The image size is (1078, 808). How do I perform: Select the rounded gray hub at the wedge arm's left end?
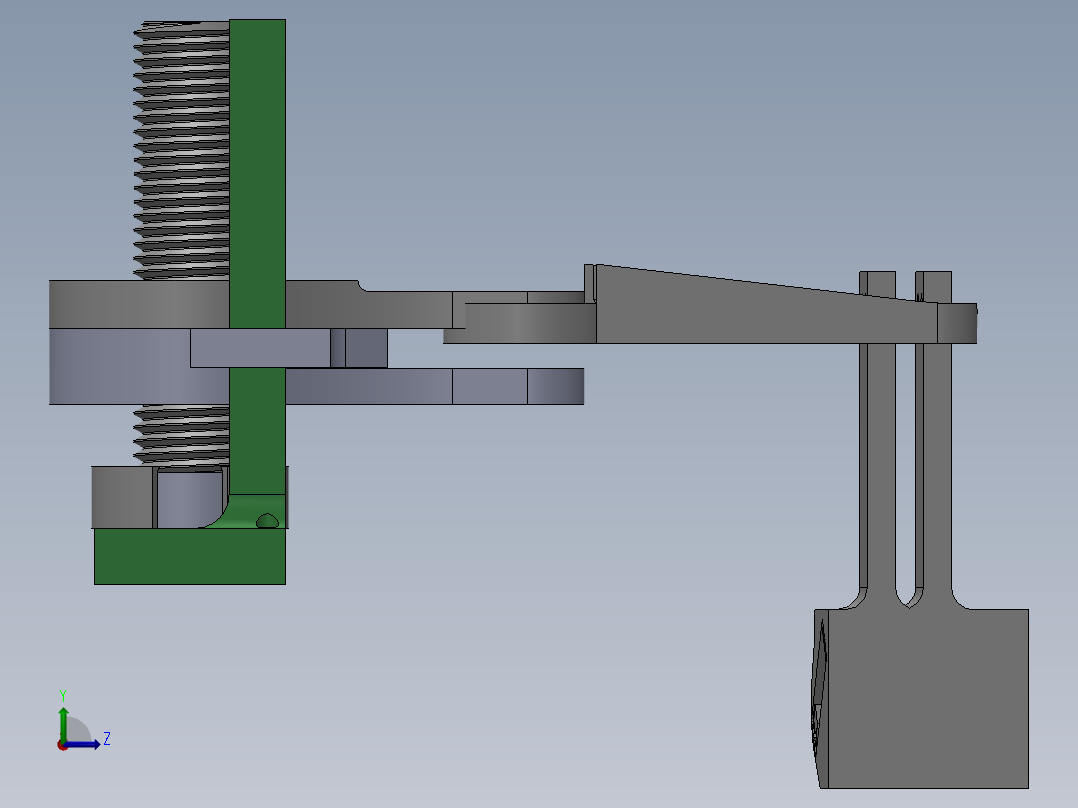[520, 323]
